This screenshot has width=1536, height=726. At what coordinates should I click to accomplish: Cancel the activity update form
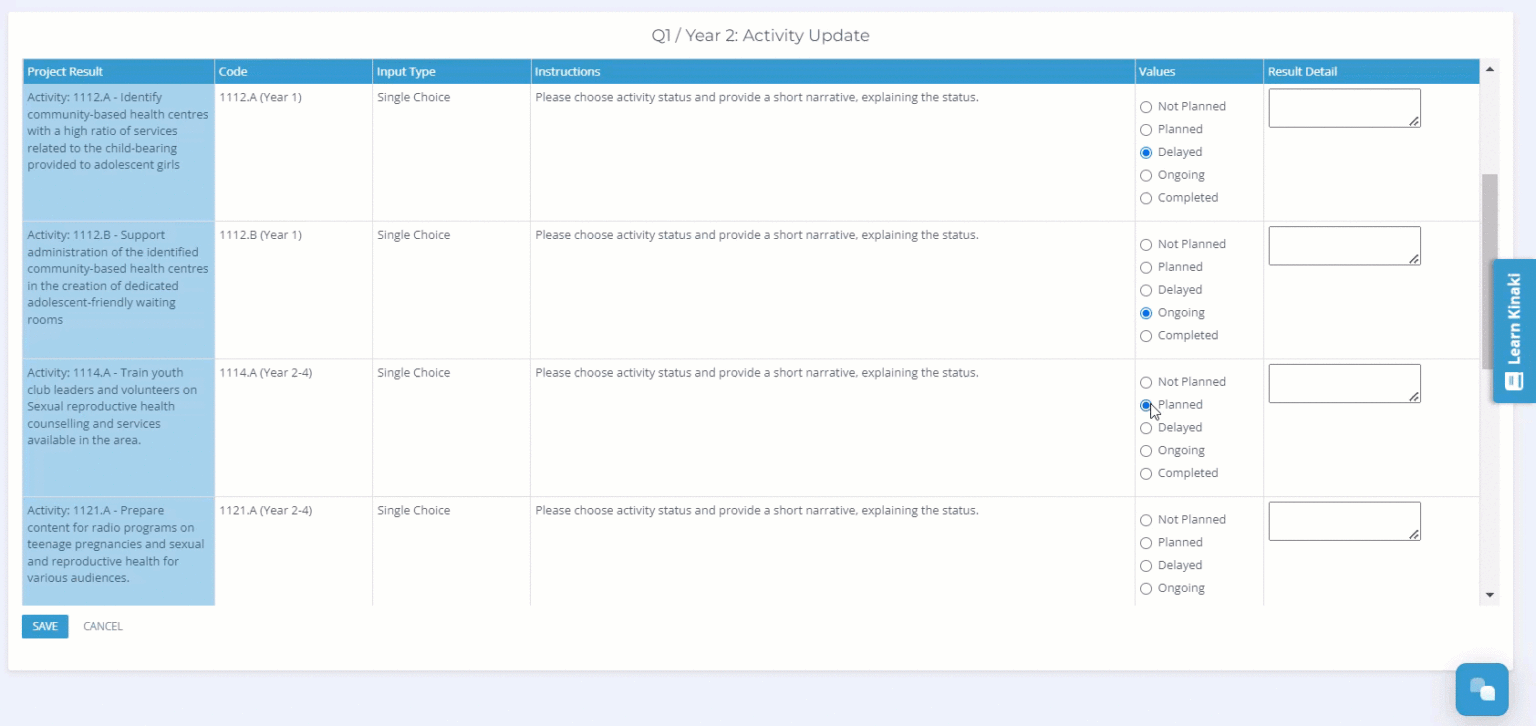coord(103,626)
